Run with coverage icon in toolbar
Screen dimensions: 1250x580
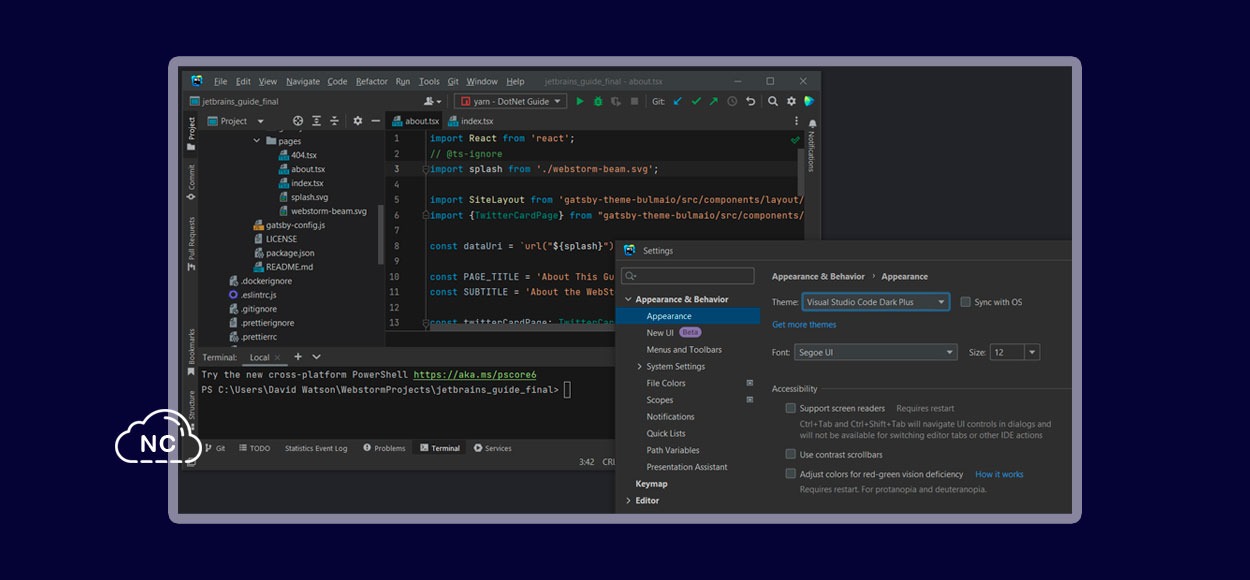pyautogui.click(x=616, y=101)
